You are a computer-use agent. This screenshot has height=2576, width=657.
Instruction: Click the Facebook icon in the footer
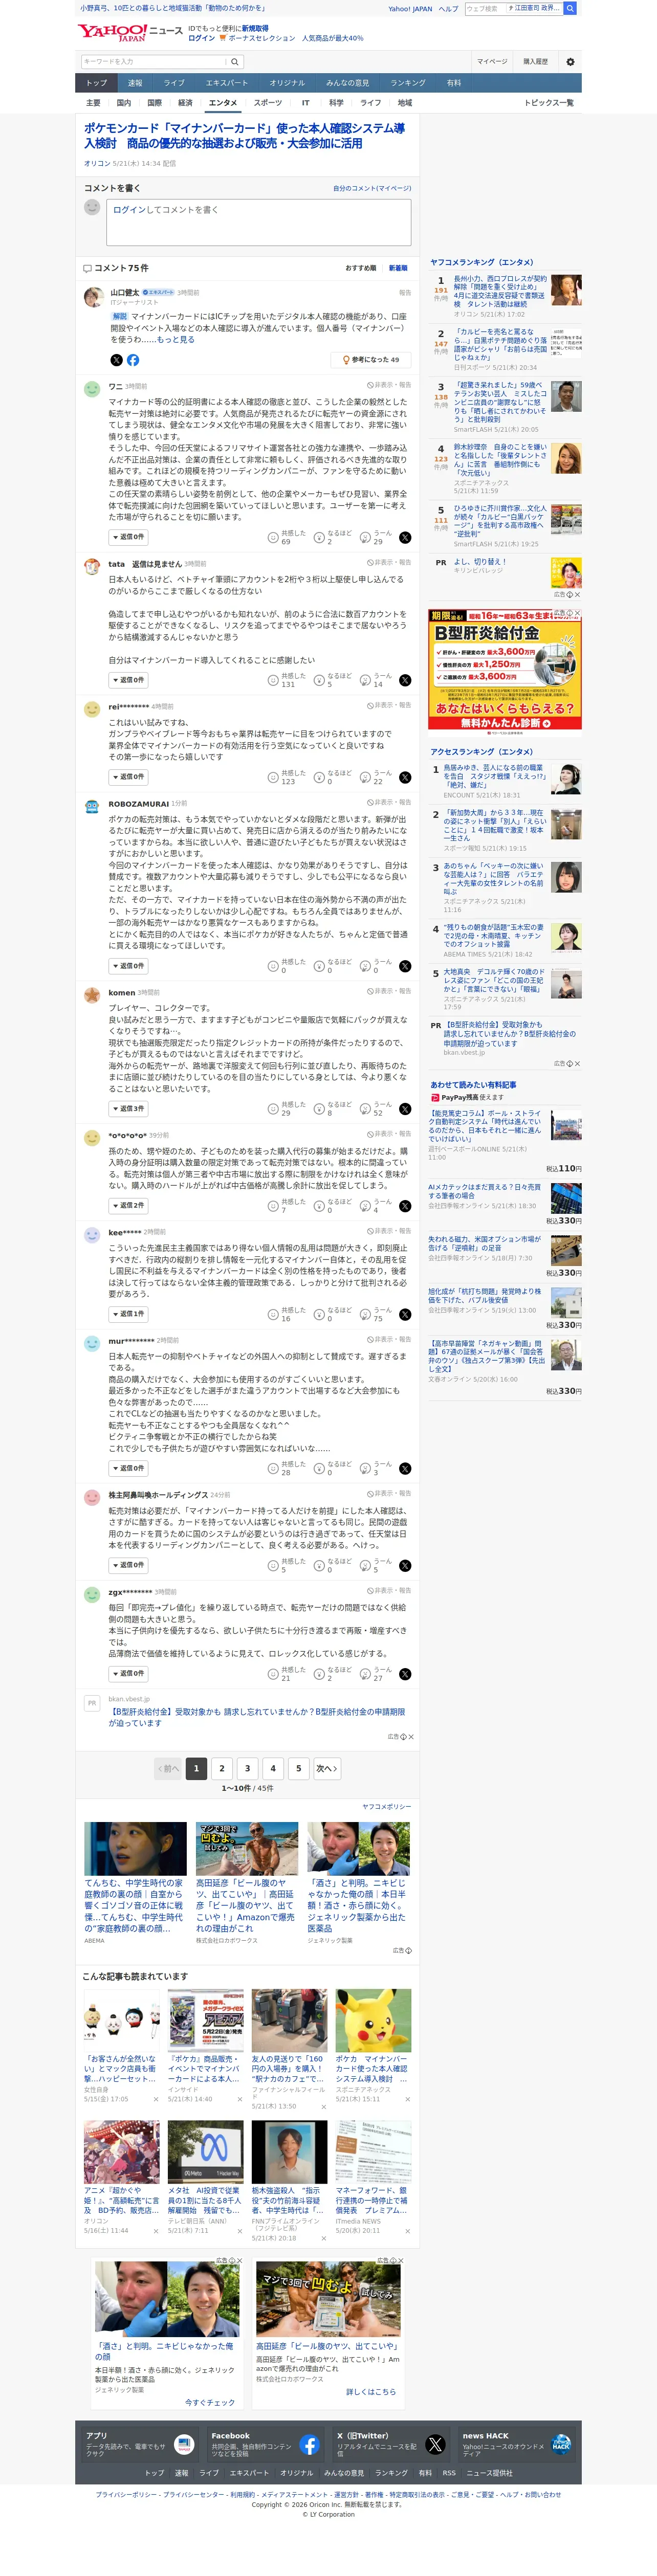pyautogui.click(x=309, y=2445)
